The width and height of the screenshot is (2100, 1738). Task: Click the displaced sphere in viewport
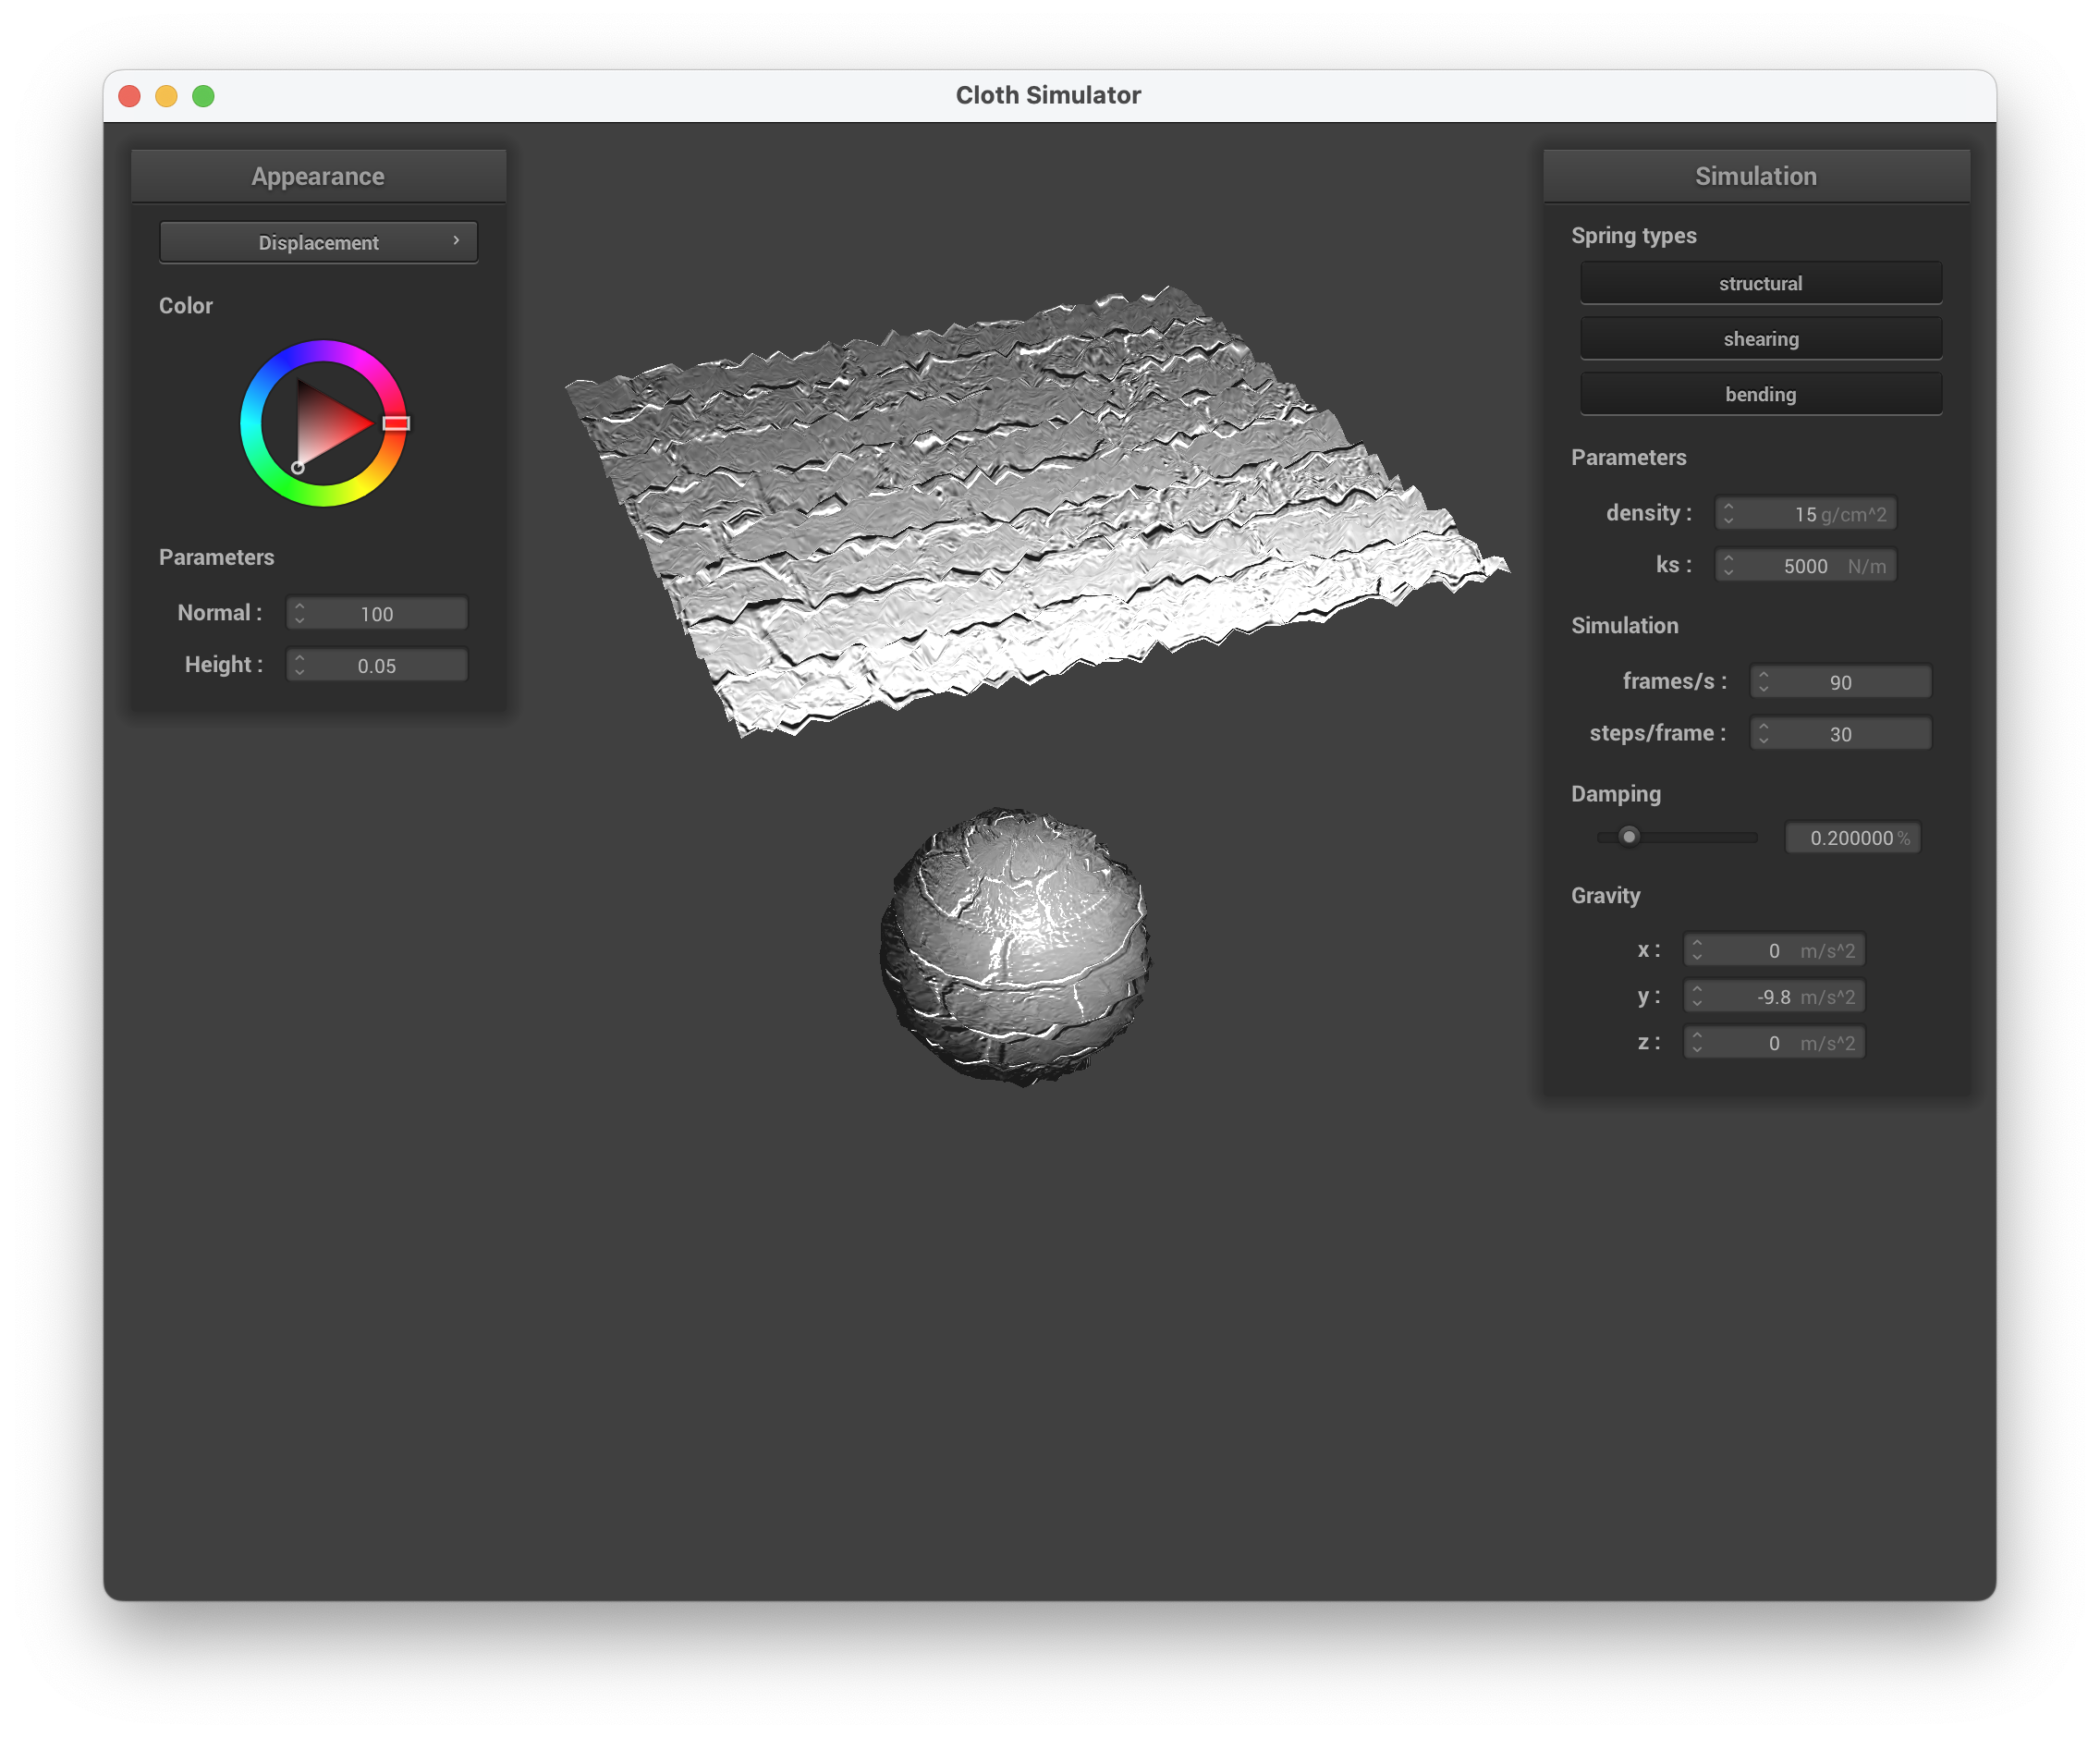pyautogui.click(x=1014, y=945)
